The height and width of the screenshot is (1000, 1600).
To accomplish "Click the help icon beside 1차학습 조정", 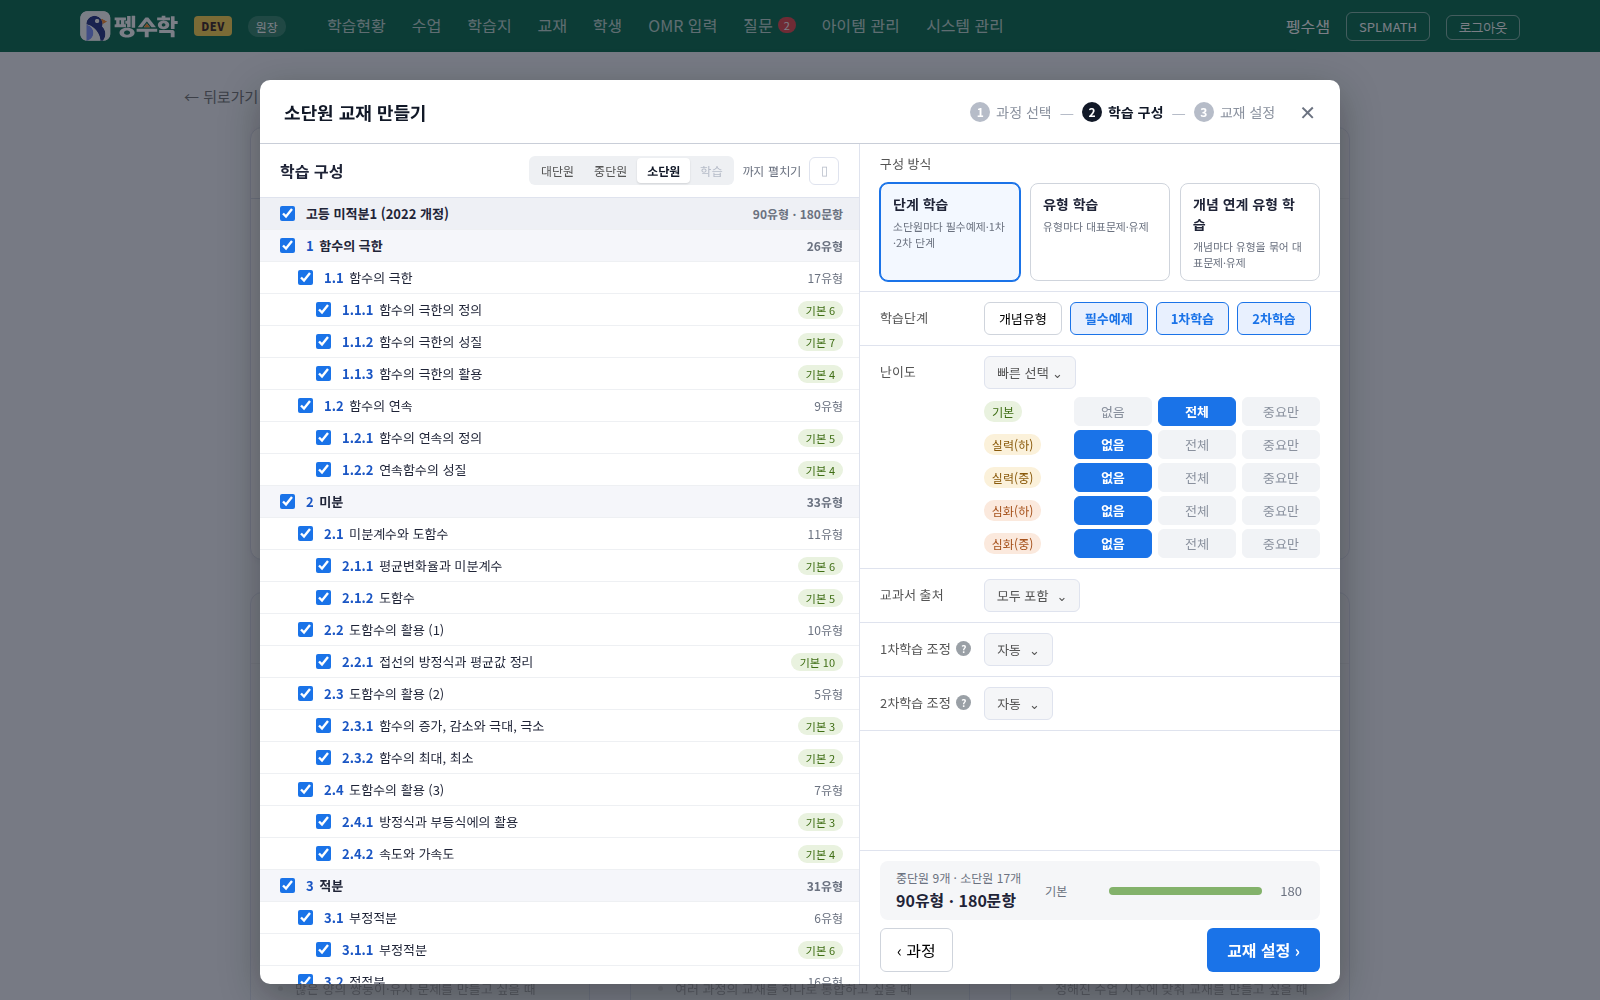I will click(x=963, y=648).
